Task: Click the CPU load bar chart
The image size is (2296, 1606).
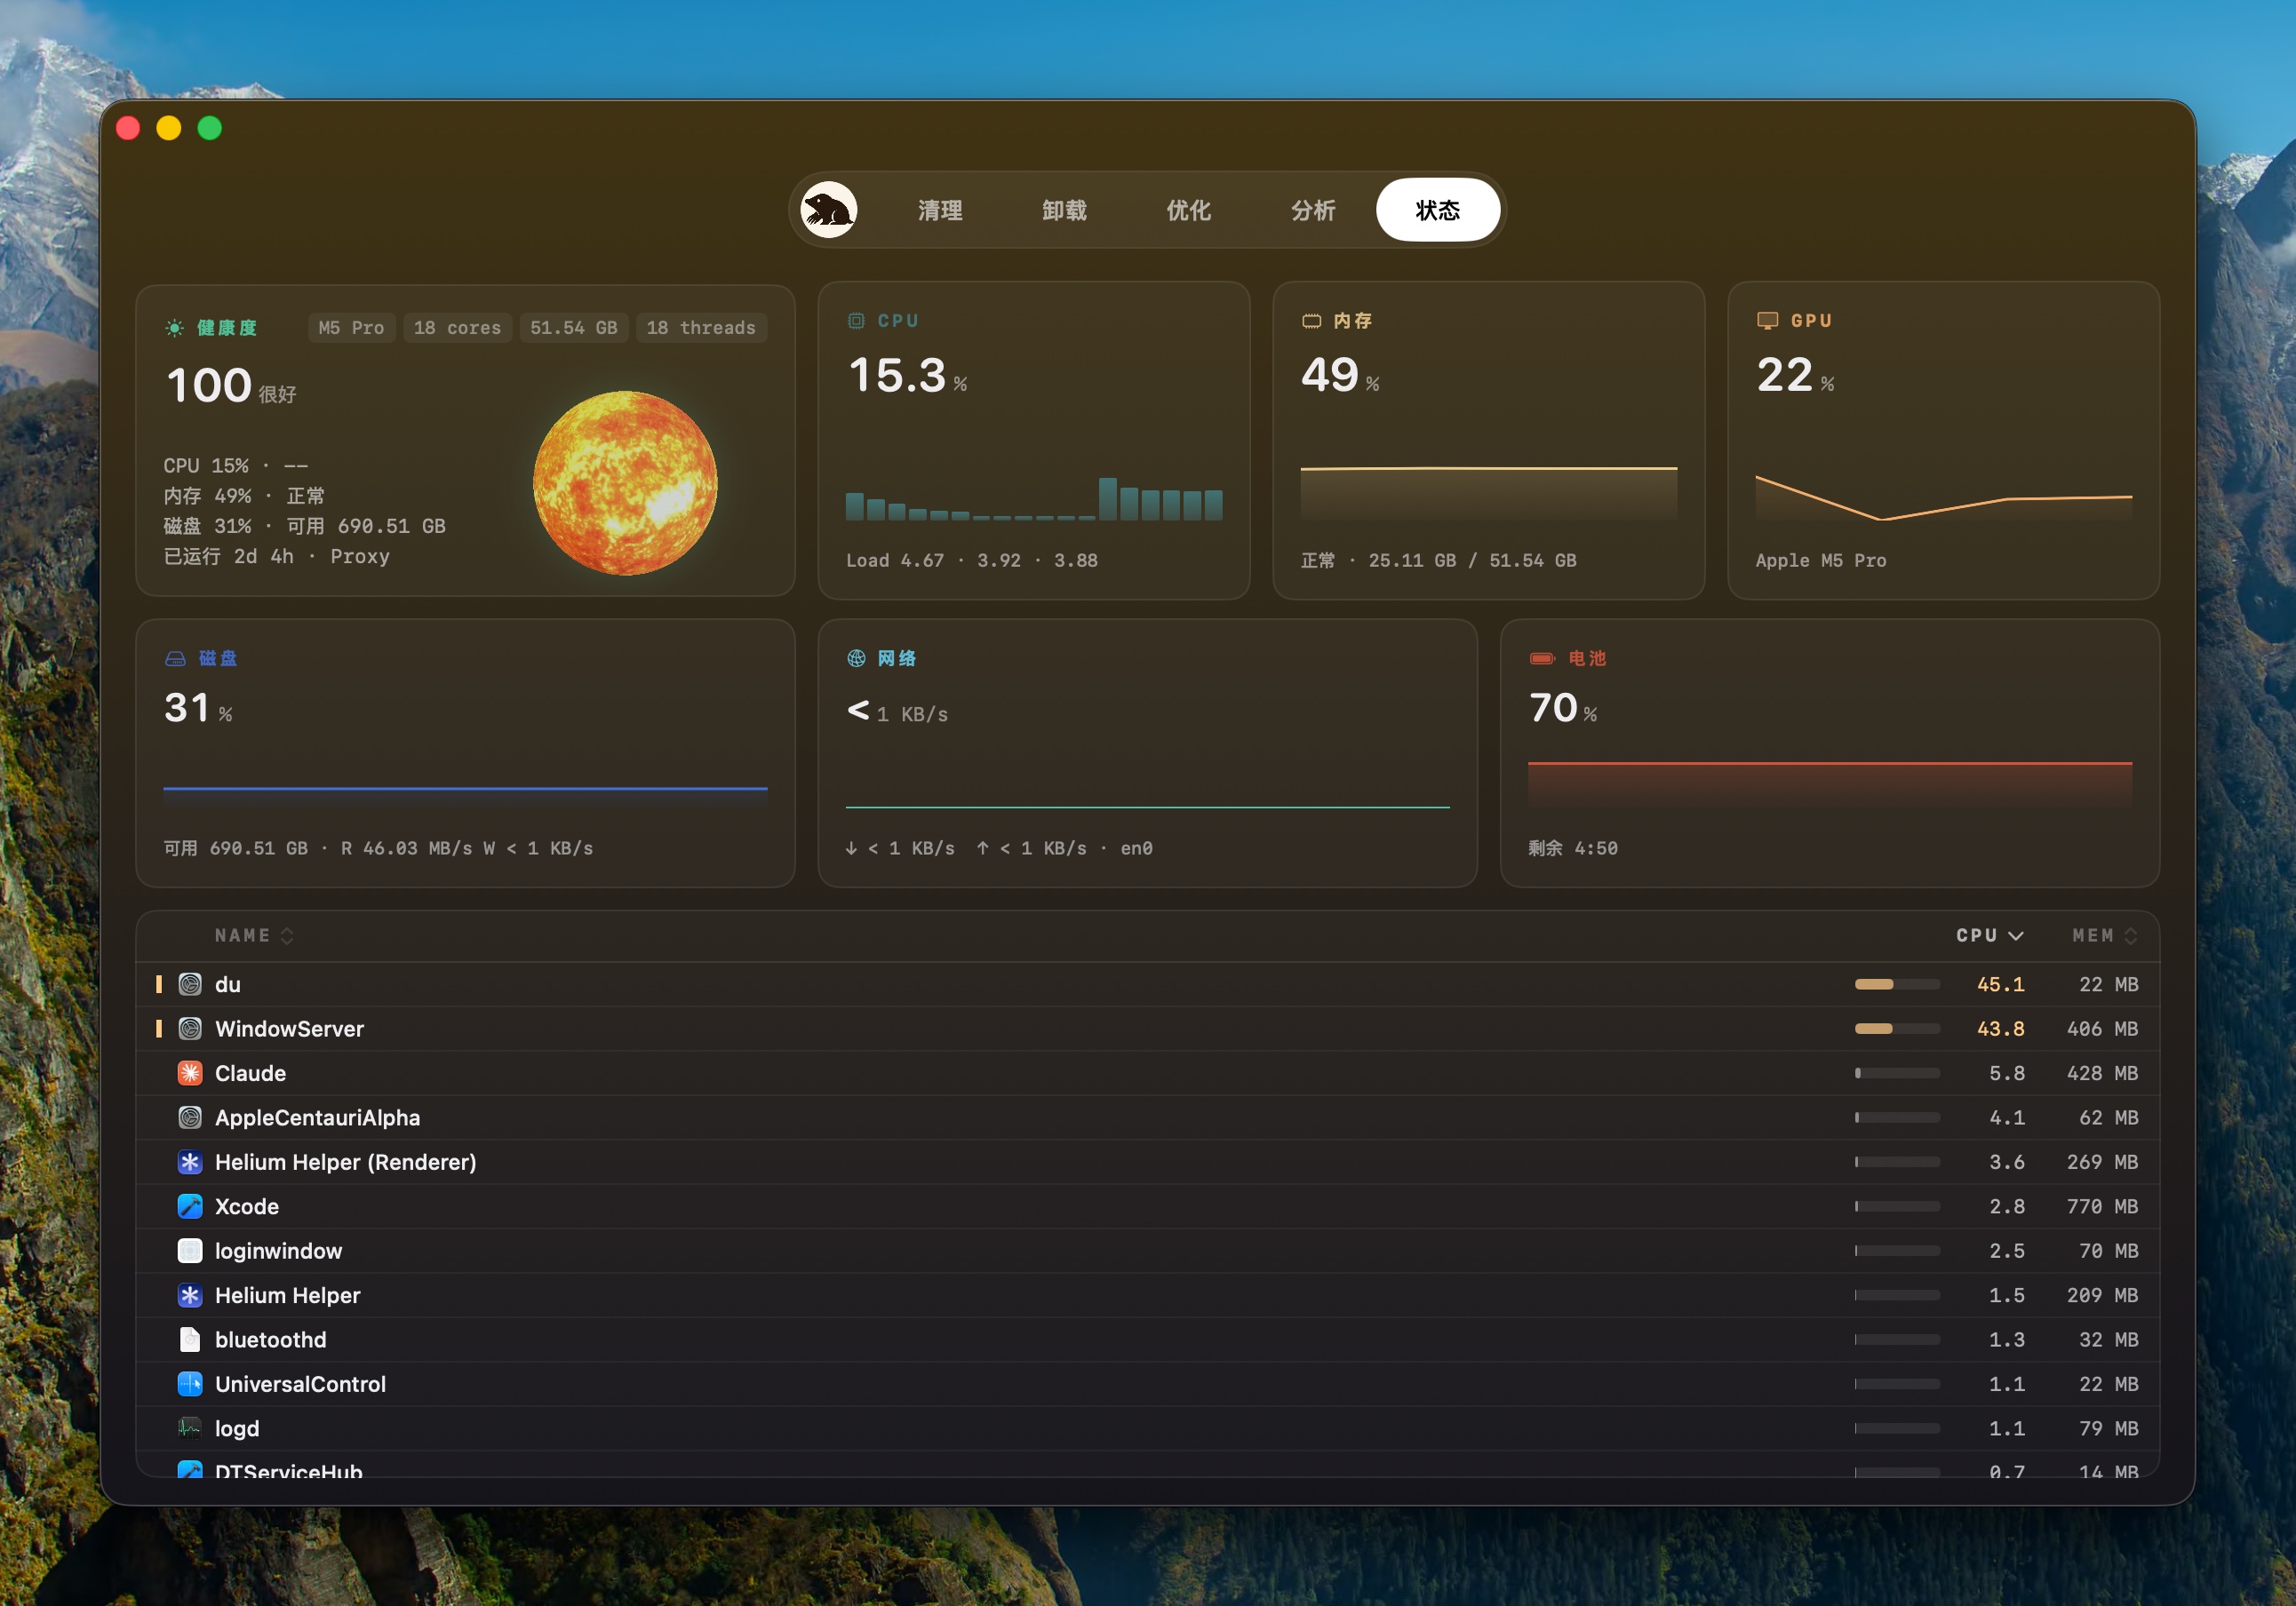Action: (x=1034, y=497)
